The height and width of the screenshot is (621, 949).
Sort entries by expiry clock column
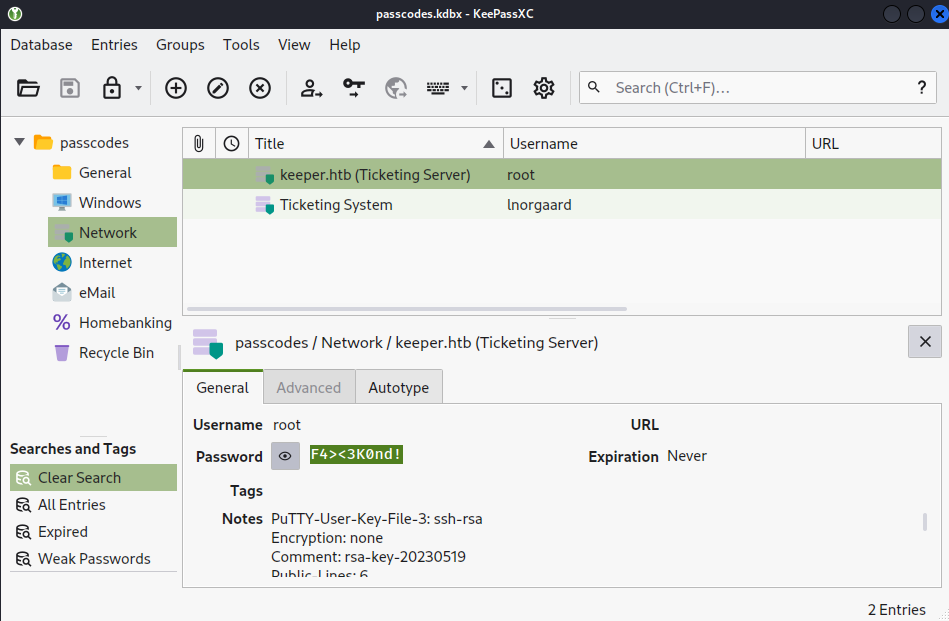pos(231,143)
